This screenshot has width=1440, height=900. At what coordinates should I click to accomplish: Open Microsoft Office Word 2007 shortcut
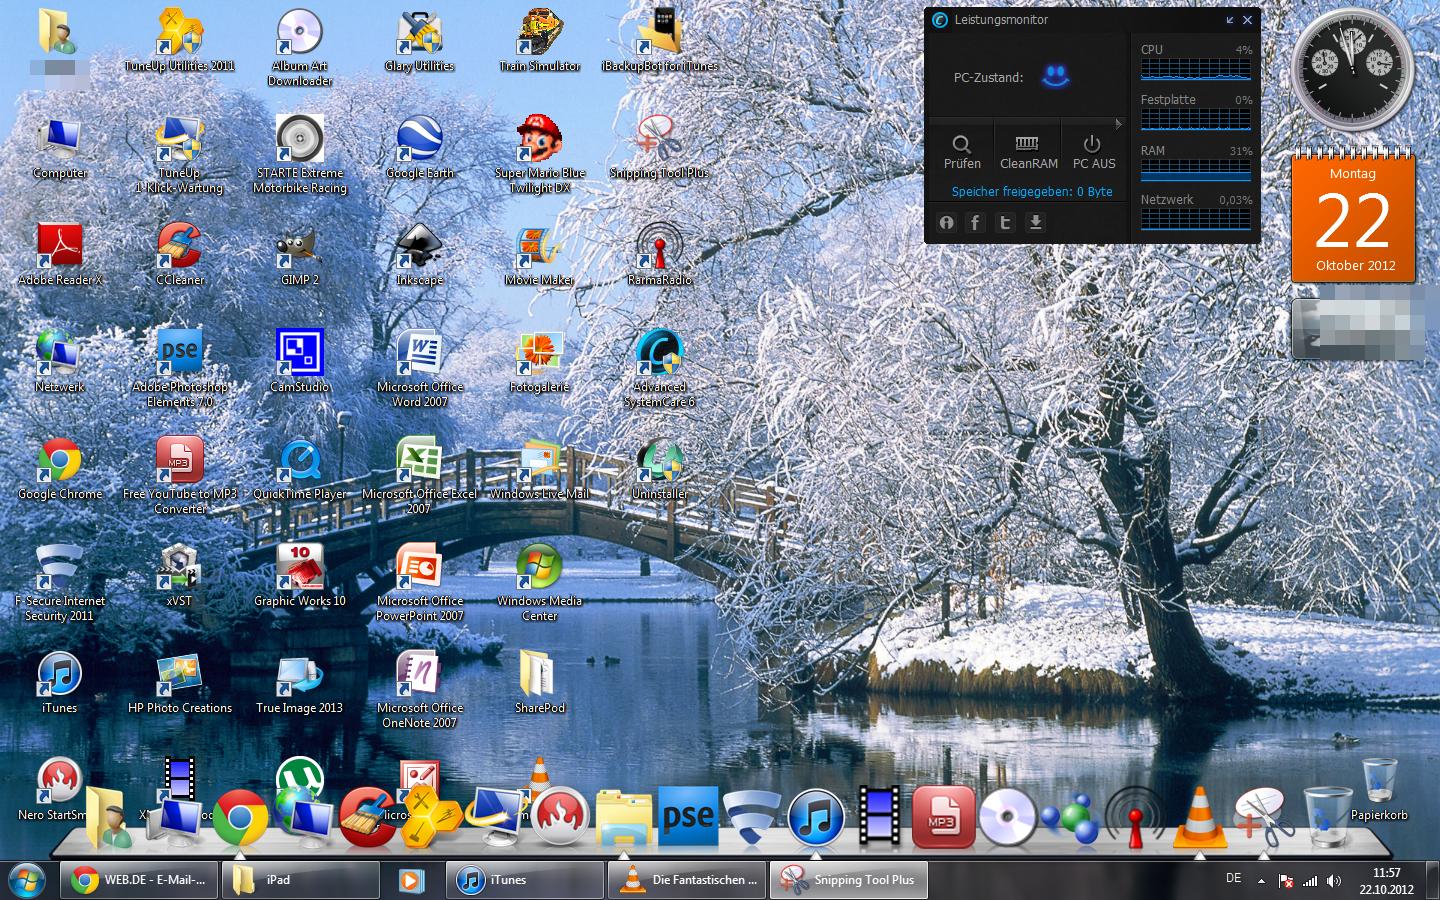point(420,368)
